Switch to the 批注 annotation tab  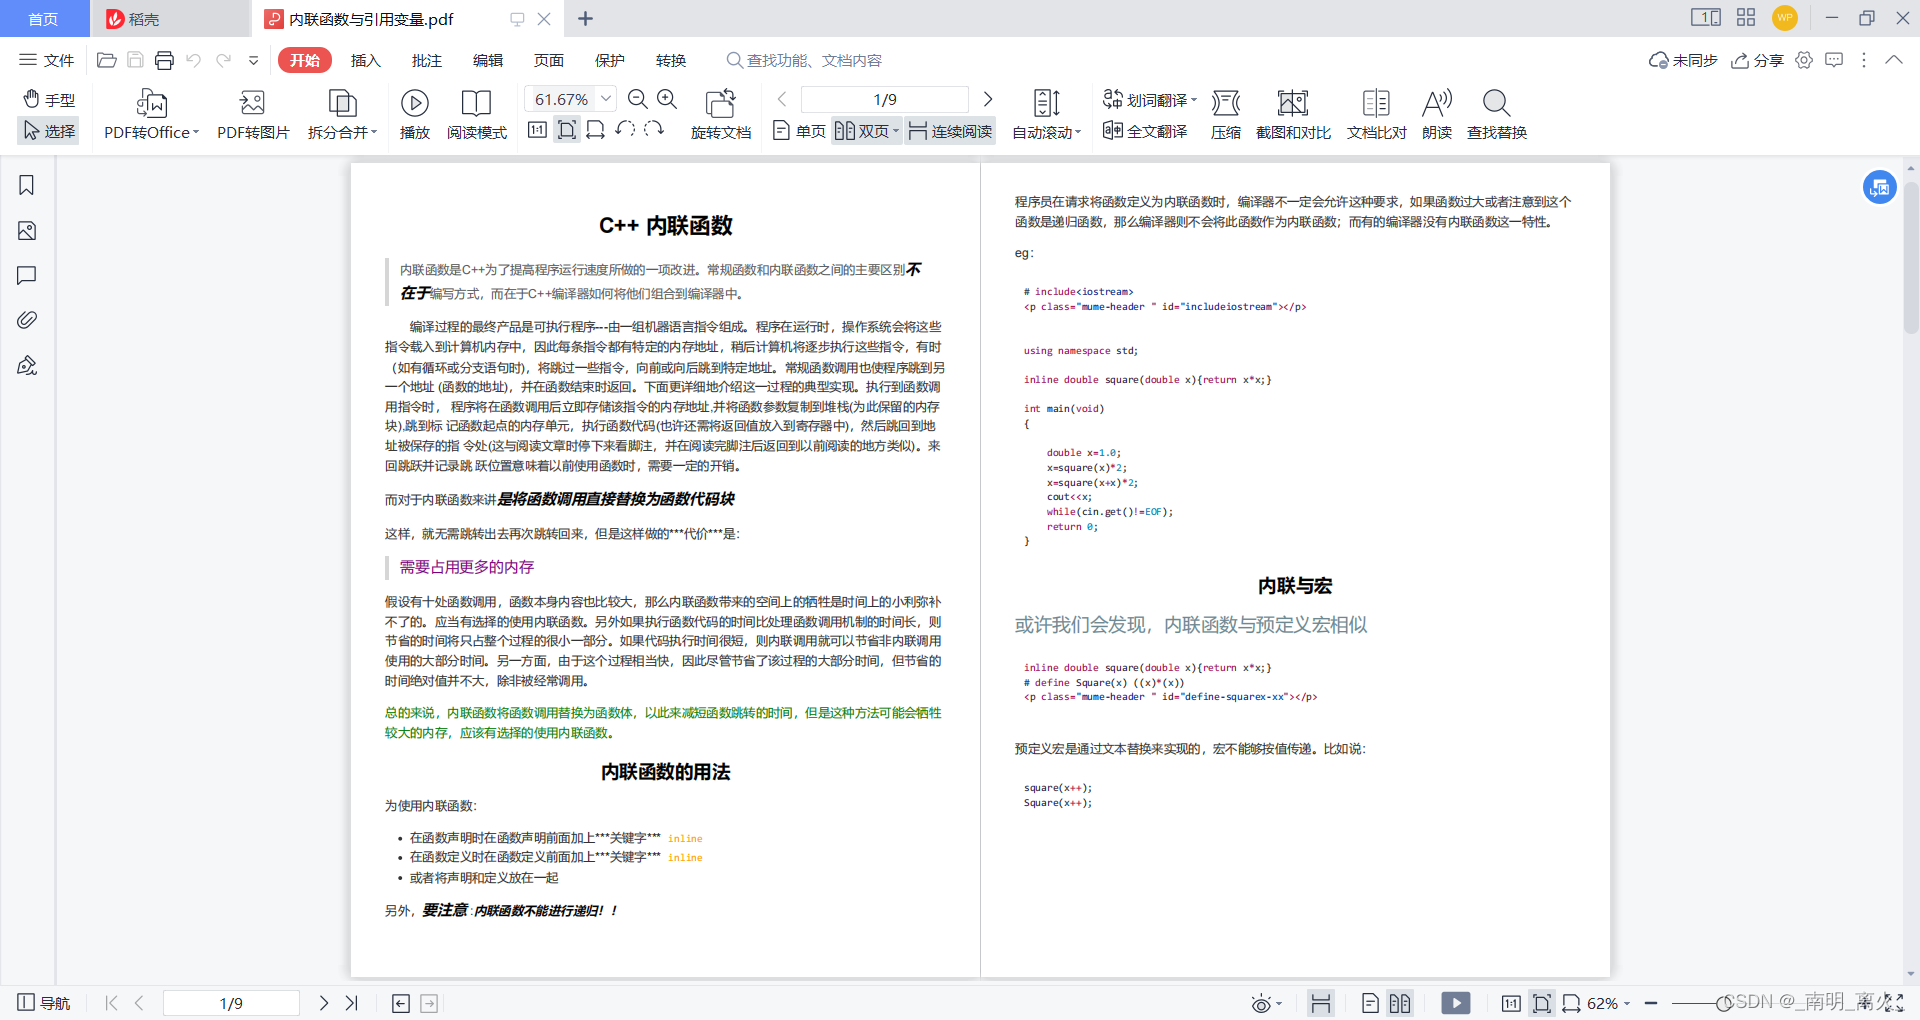coord(427,60)
